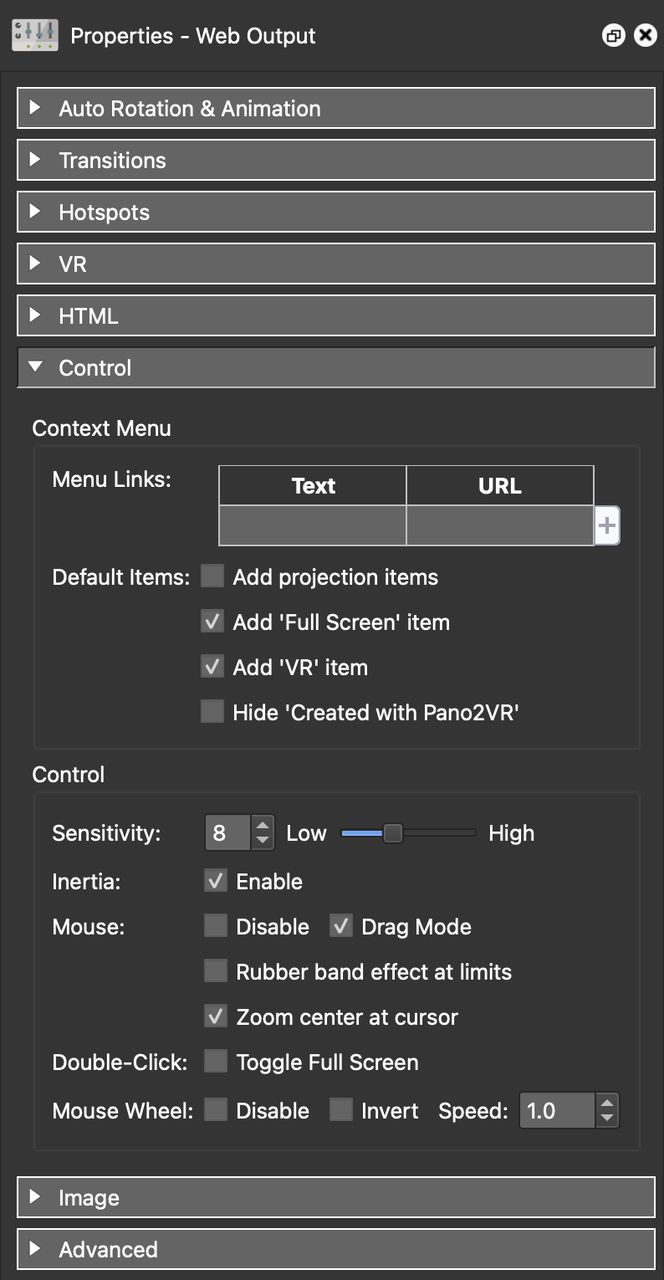Toggle Zoom center at cursor
The height and width of the screenshot is (1280, 664).
215,1016
